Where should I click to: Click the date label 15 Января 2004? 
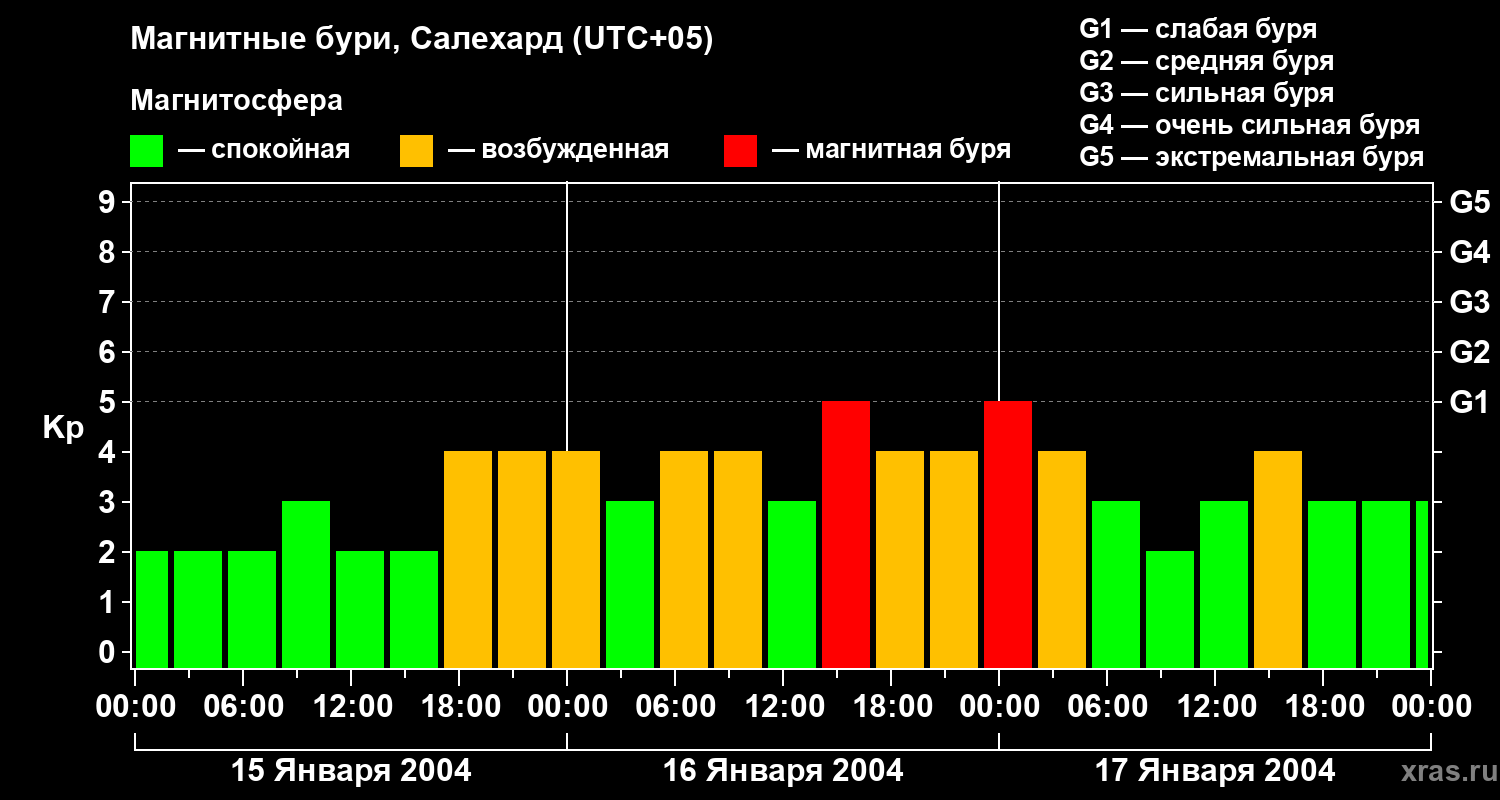351,771
